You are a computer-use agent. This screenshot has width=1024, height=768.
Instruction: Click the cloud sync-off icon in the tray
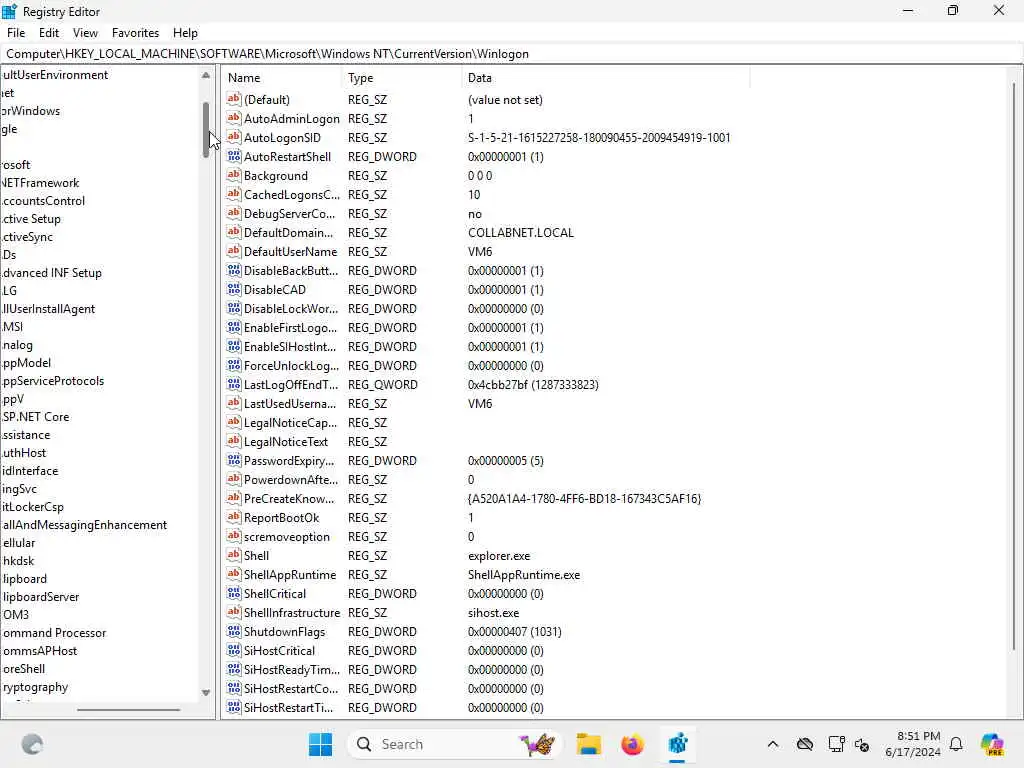pos(805,744)
